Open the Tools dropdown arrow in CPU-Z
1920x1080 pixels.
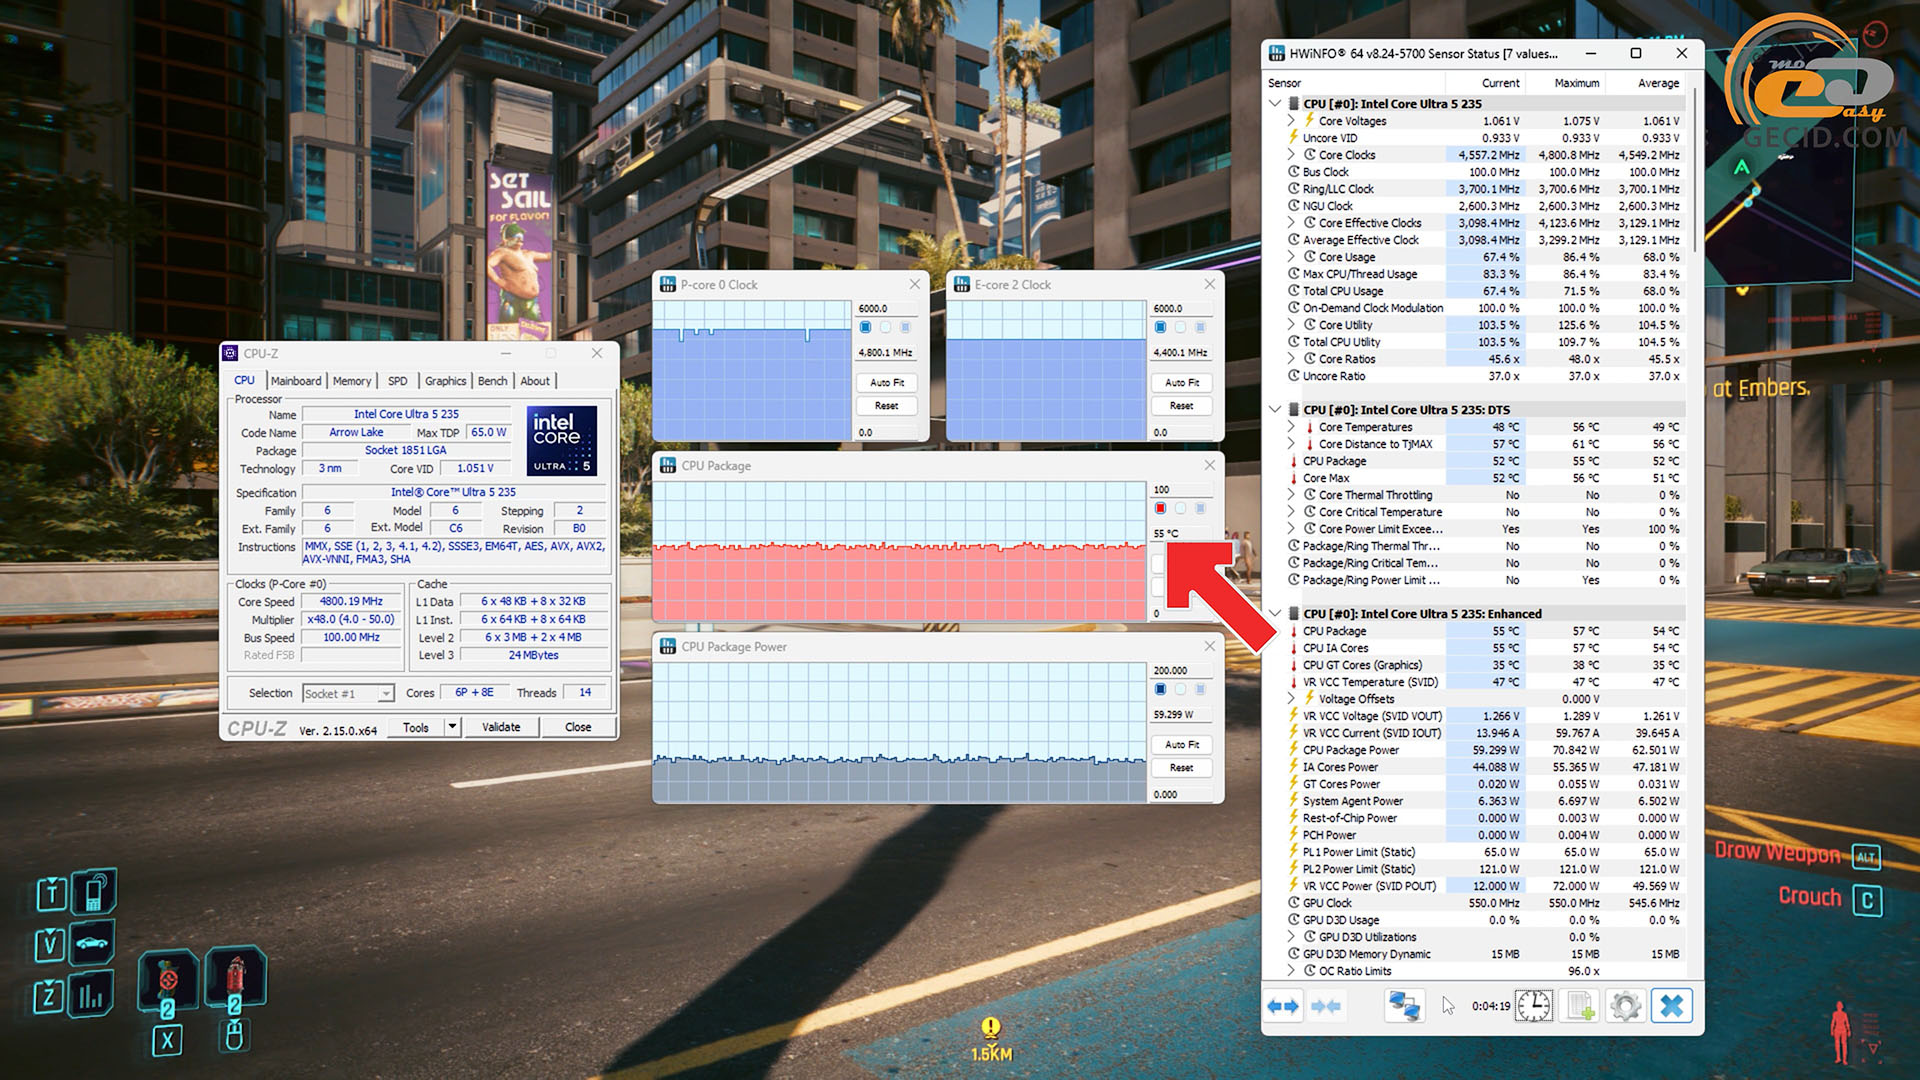[x=452, y=727]
